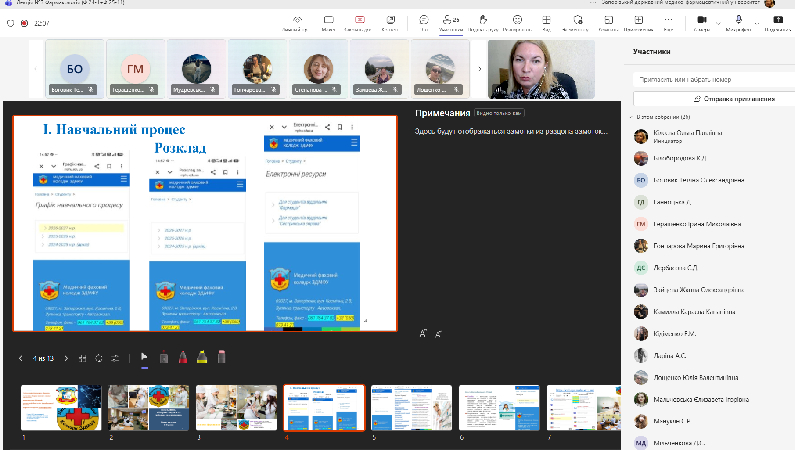This screenshot has height=450, width=795.
Task: Click the red stop presenting icon
Action: [359, 20]
